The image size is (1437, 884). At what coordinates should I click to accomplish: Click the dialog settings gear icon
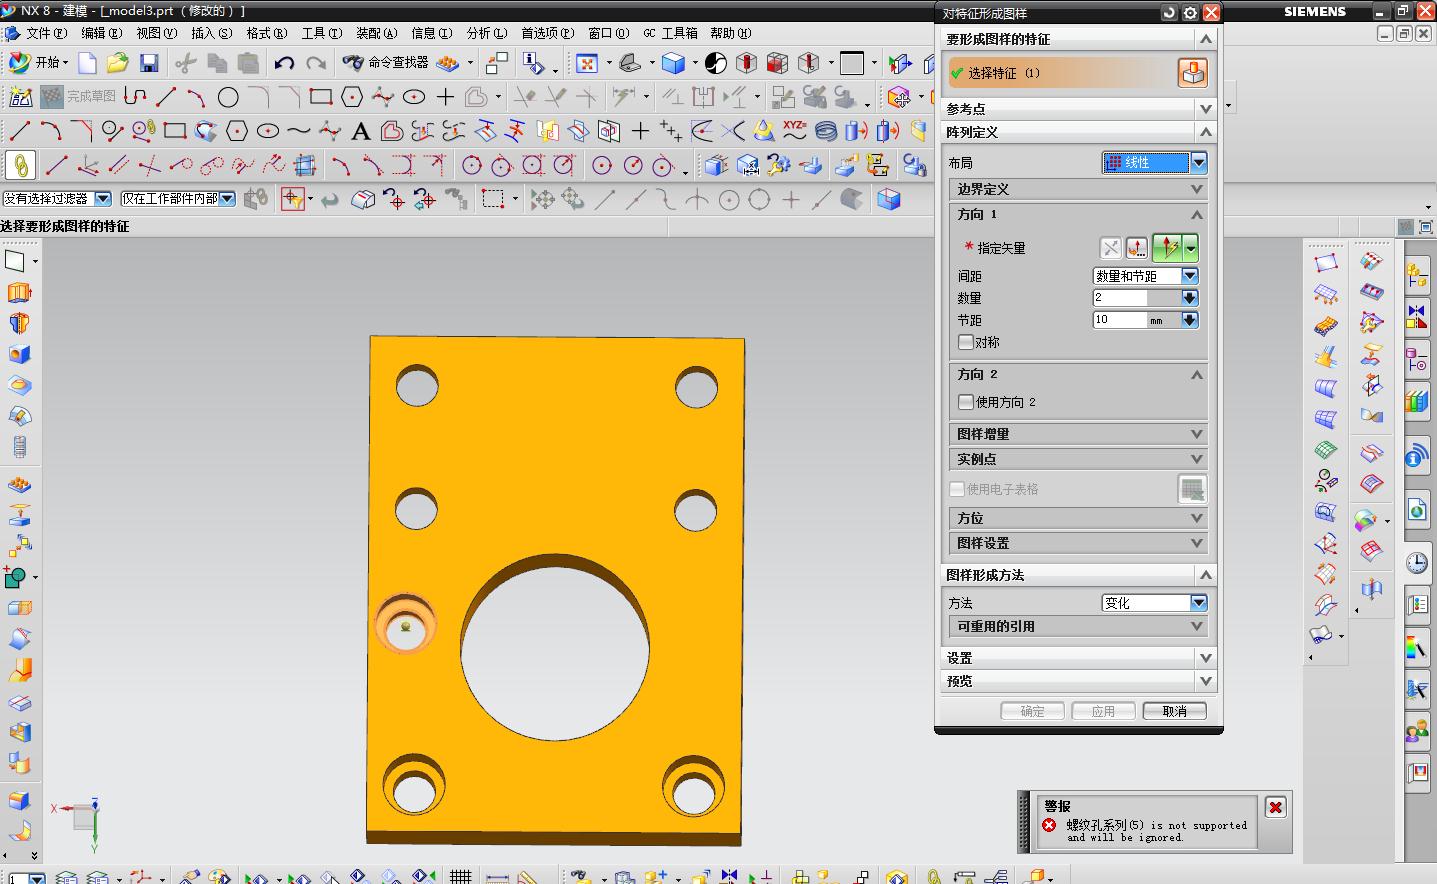(1190, 12)
